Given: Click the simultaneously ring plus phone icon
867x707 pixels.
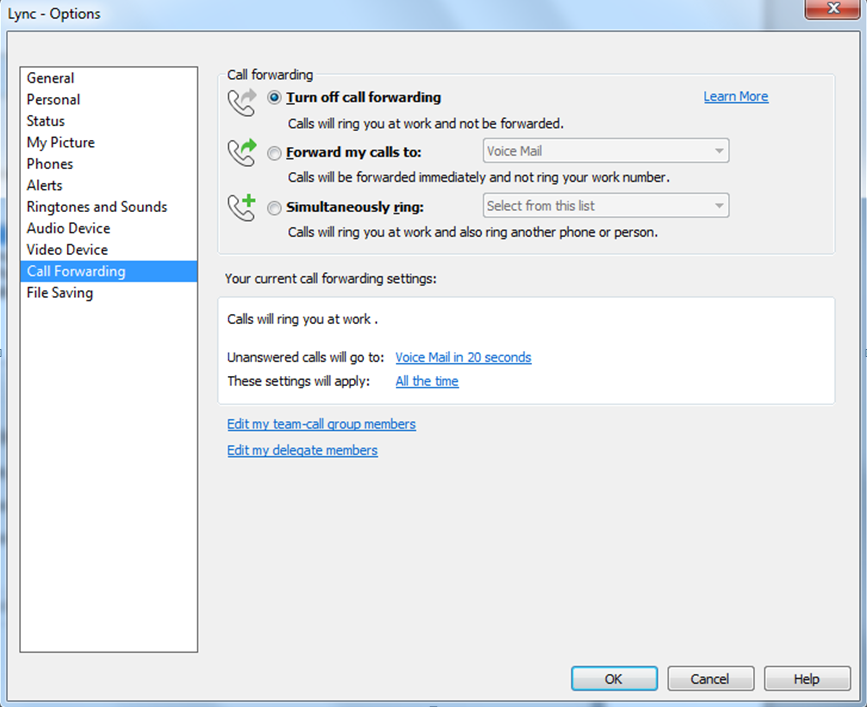Looking at the screenshot, I should (242, 207).
